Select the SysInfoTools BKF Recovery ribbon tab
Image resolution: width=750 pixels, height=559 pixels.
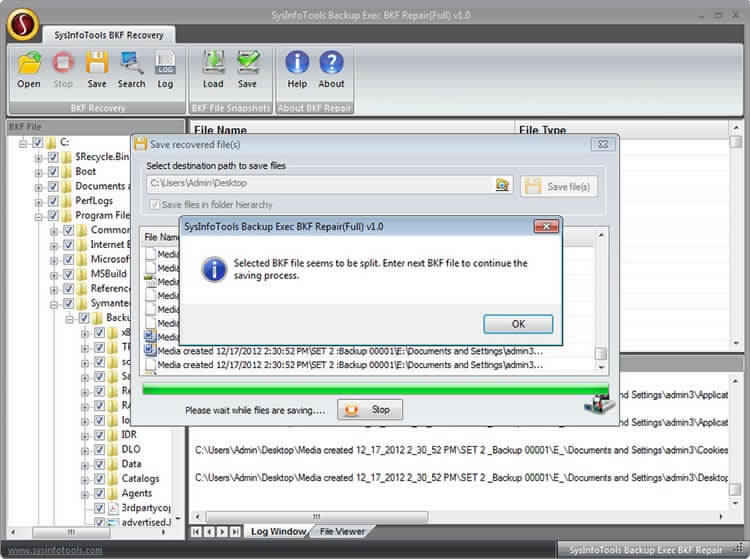pyautogui.click(x=109, y=35)
